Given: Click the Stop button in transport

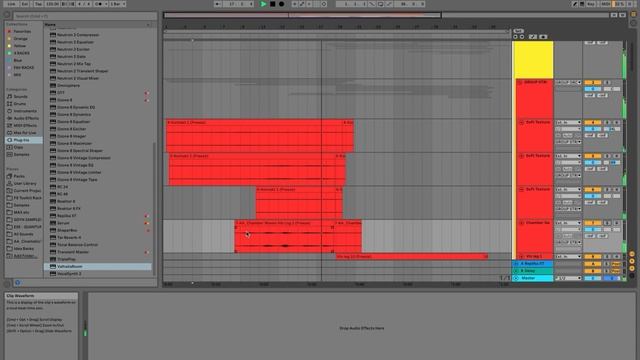Looking at the screenshot, I should [x=273, y=4].
